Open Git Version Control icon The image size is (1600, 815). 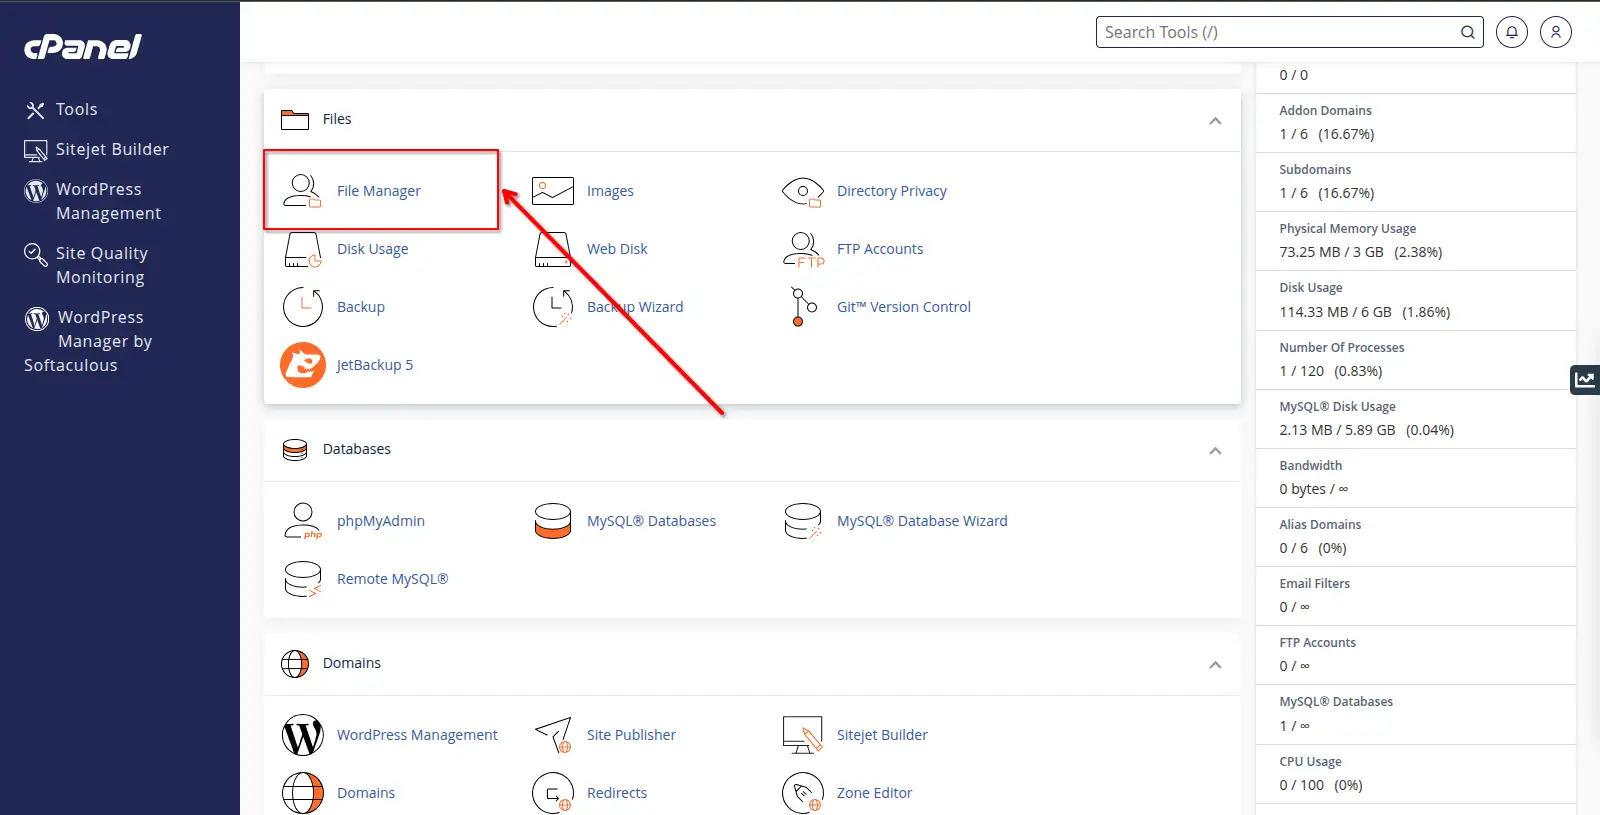click(803, 307)
